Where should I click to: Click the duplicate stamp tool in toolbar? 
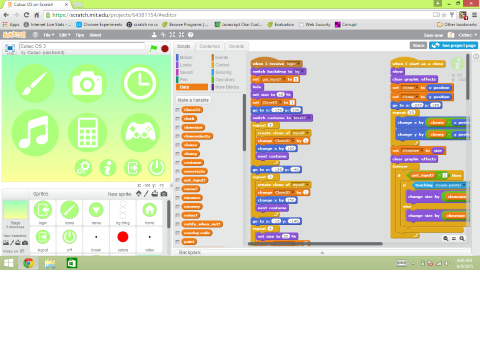coord(154,35)
